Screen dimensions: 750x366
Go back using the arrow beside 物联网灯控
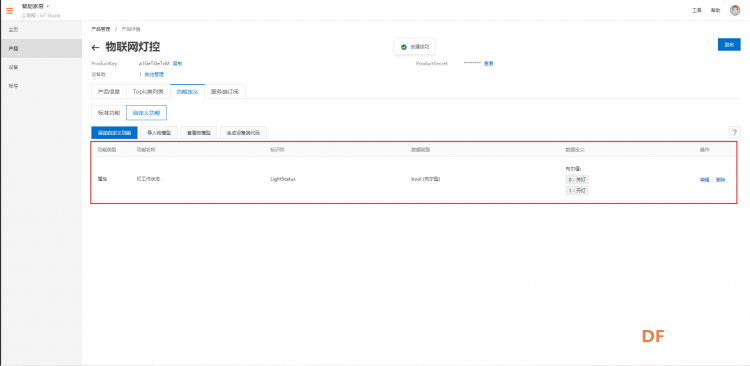click(x=95, y=47)
